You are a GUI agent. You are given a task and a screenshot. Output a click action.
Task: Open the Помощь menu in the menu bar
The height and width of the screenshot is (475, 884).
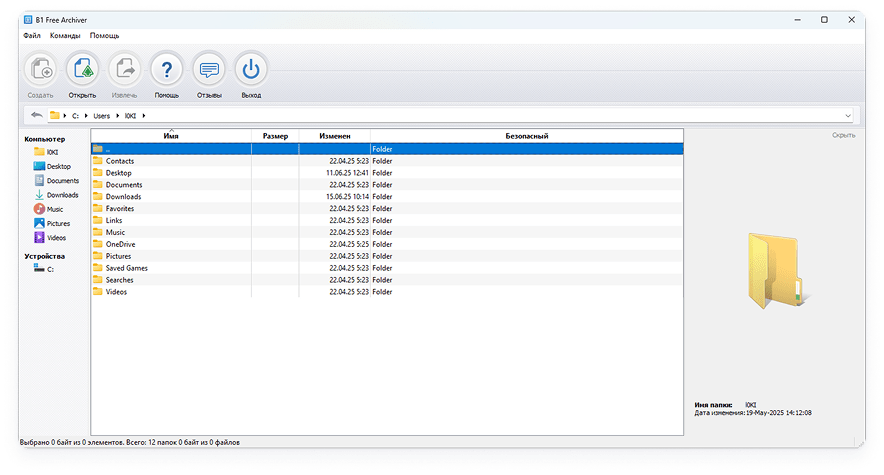(x=104, y=35)
